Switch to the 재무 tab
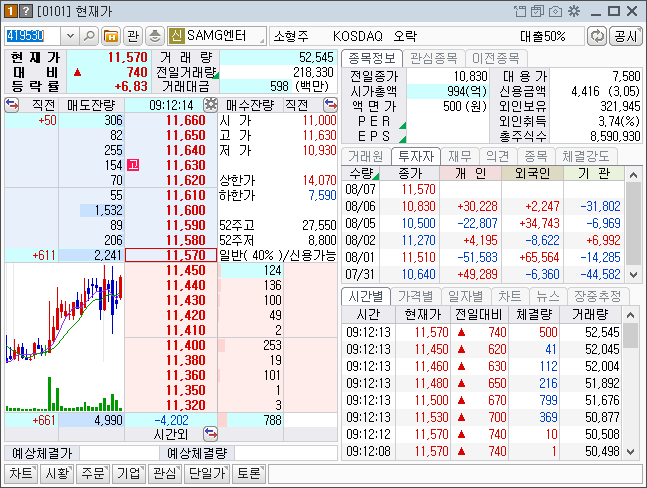 460,156
